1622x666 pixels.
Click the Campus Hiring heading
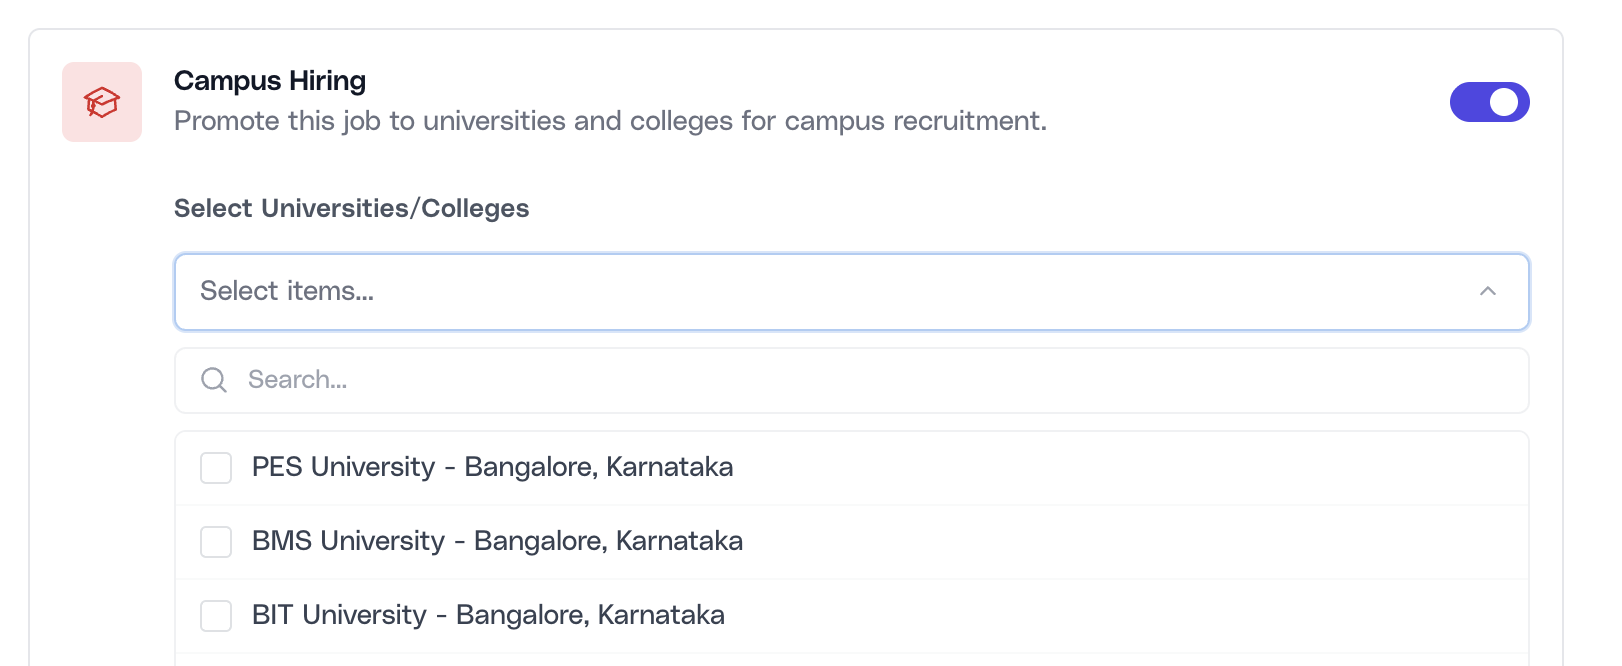[269, 80]
